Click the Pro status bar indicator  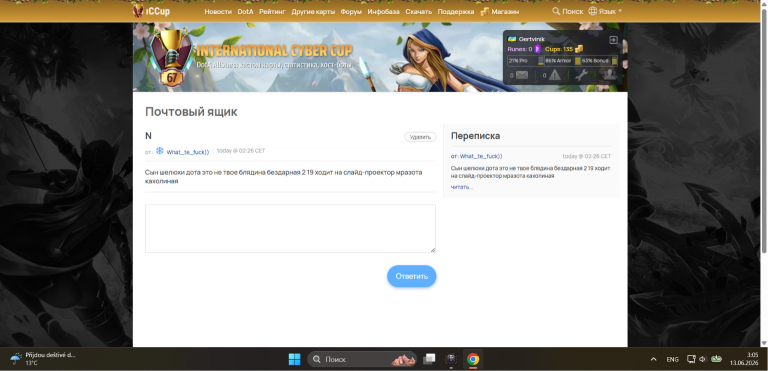point(526,61)
